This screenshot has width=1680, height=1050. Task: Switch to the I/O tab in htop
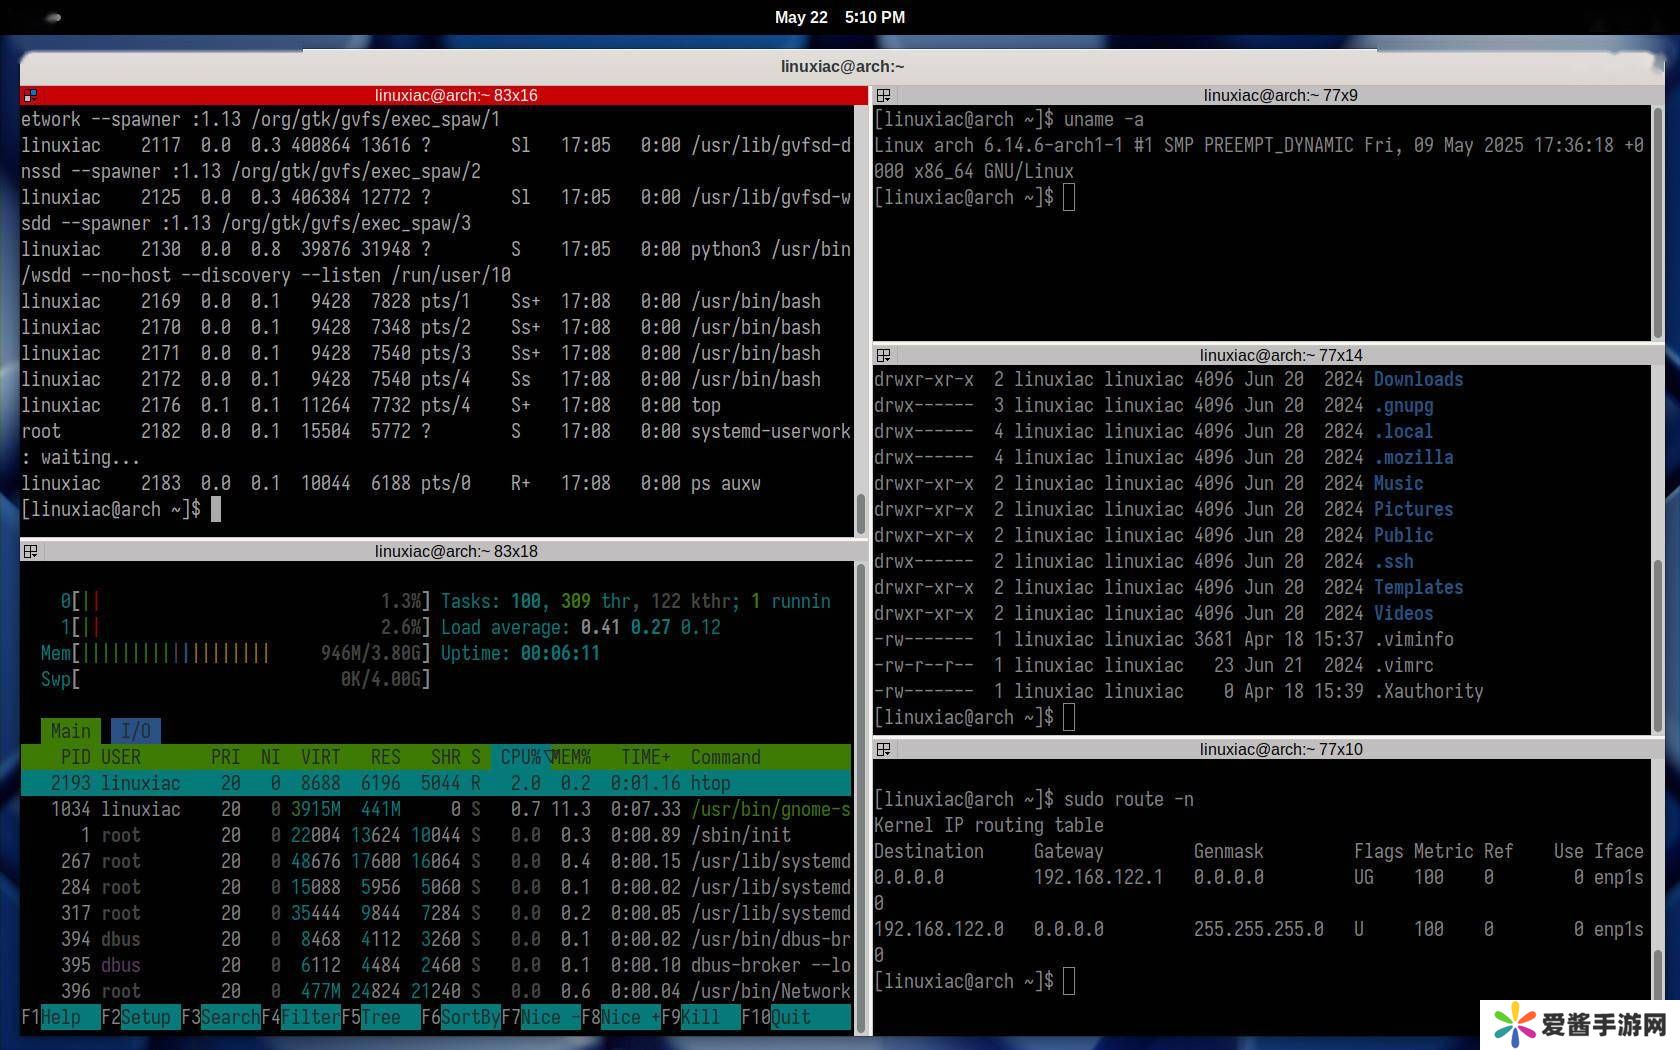(x=135, y=731)
